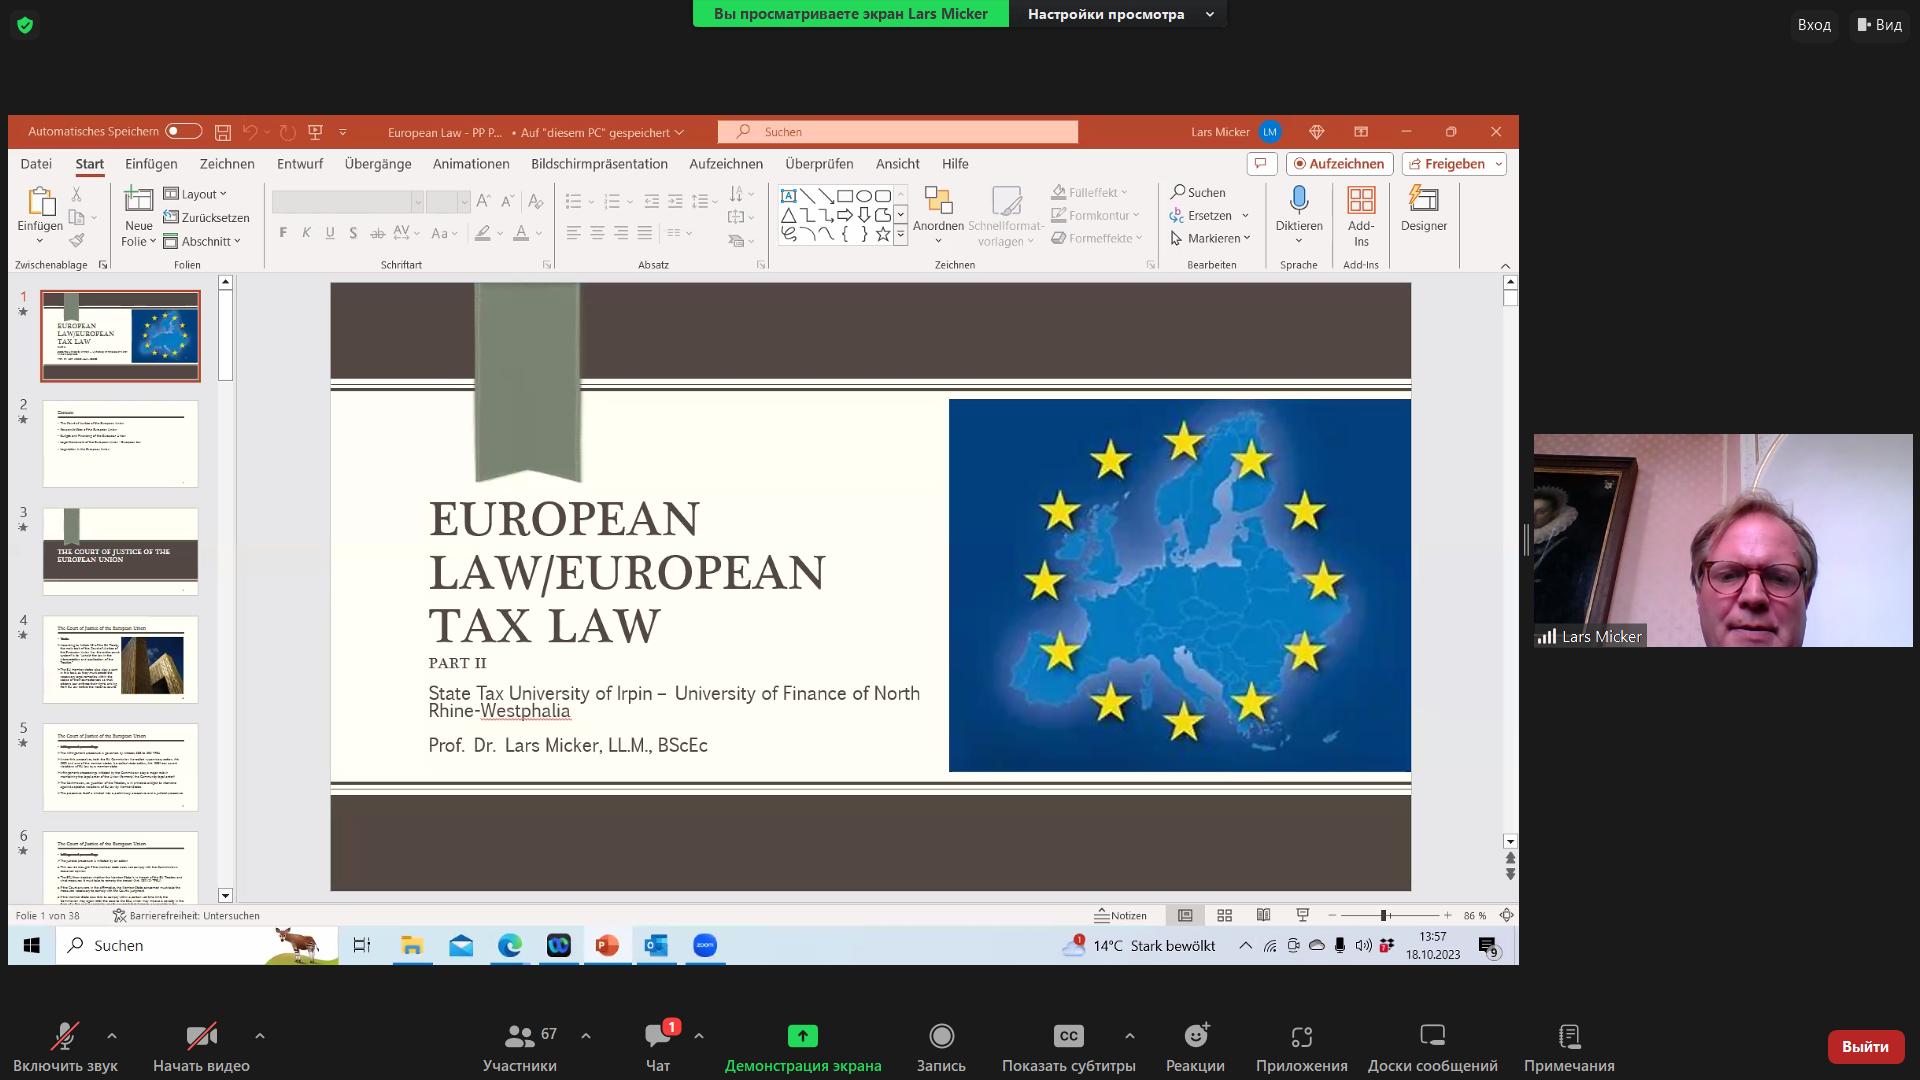Click the bullet list icon
Viewport: 1920px width, 1080px height.
tap(573, 202)
